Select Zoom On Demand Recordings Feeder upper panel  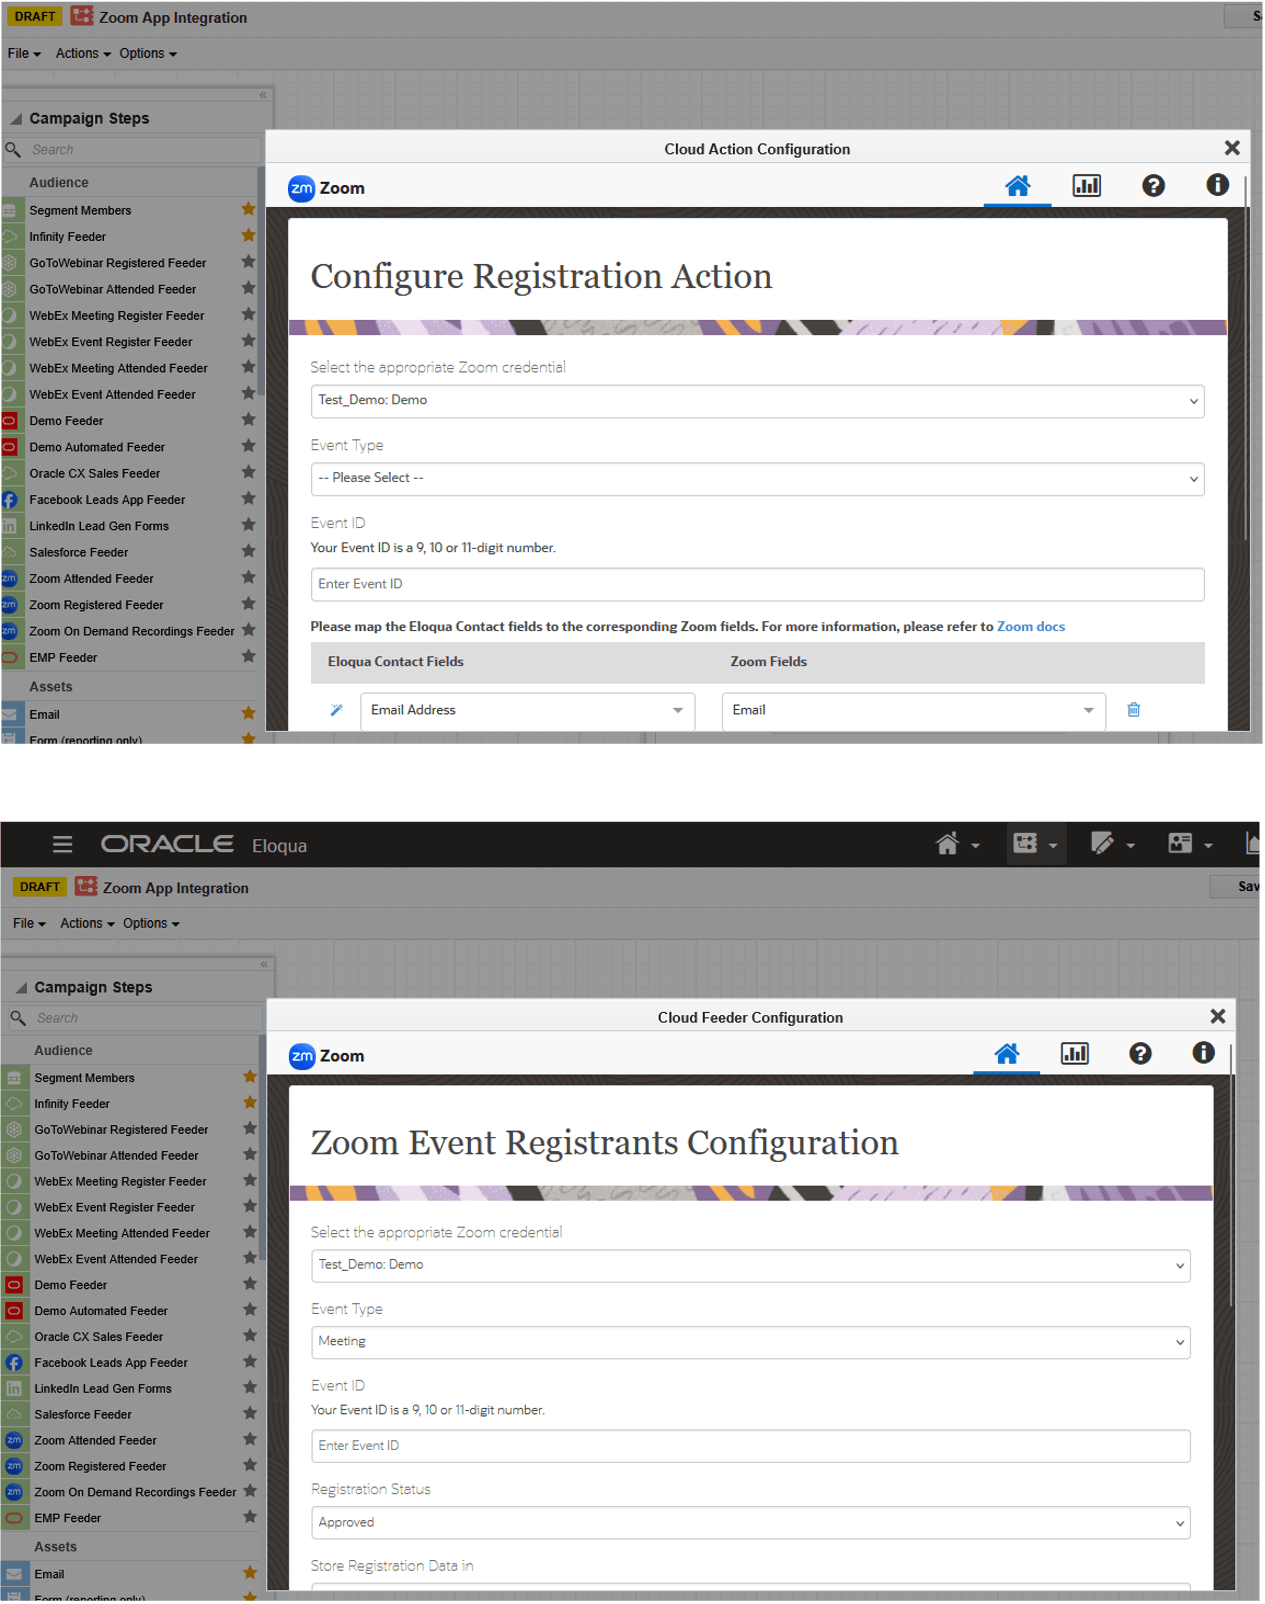tap(132, 631)
